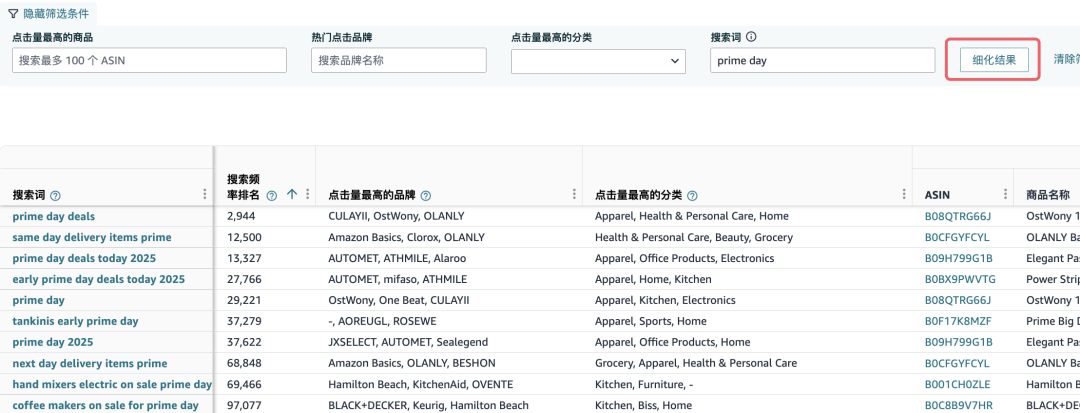Click help icon next to 搜索频率排名 header
Image resolution: width=1080 pixels, height=413 pixels.
click(x=271, y=195)
